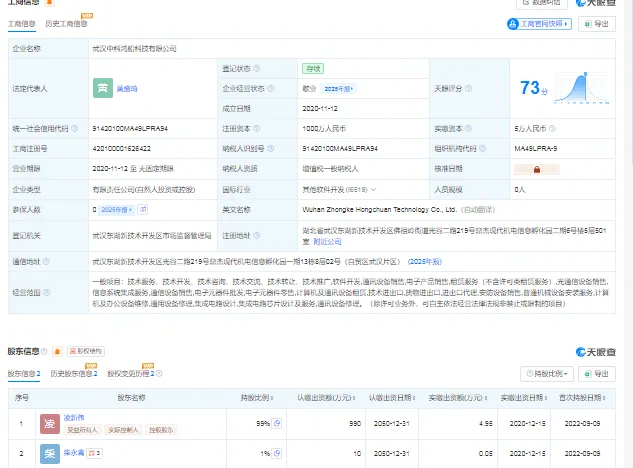Viewport: 633px width, 468px height.
Task: Click help icon next to 实缴资本
Action: (468, 128)
